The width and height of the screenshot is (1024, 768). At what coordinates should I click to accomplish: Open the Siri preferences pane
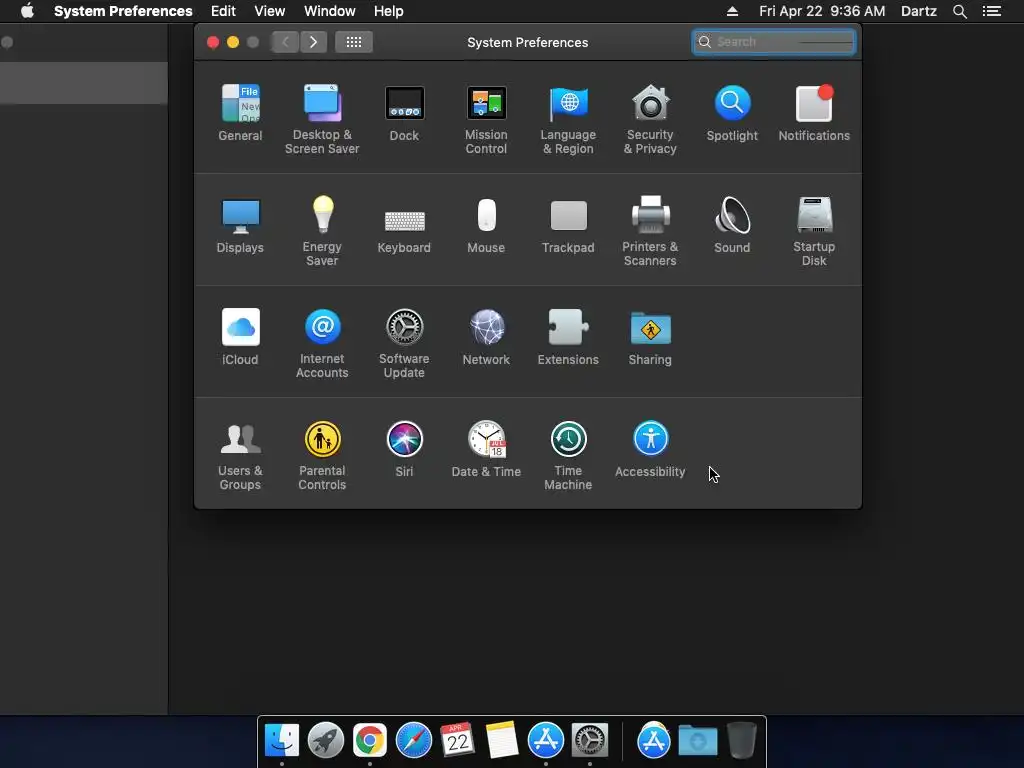[404, 449]
